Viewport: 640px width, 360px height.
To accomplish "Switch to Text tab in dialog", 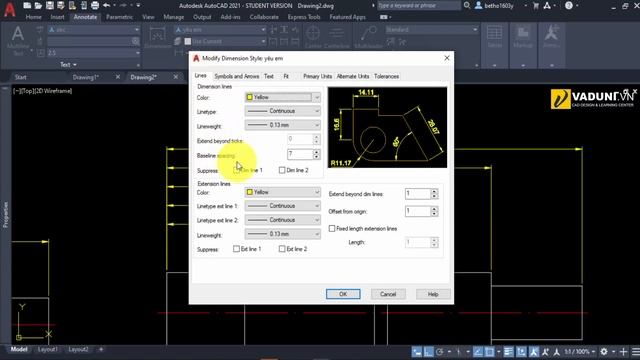I will click(x=269, y=76).
